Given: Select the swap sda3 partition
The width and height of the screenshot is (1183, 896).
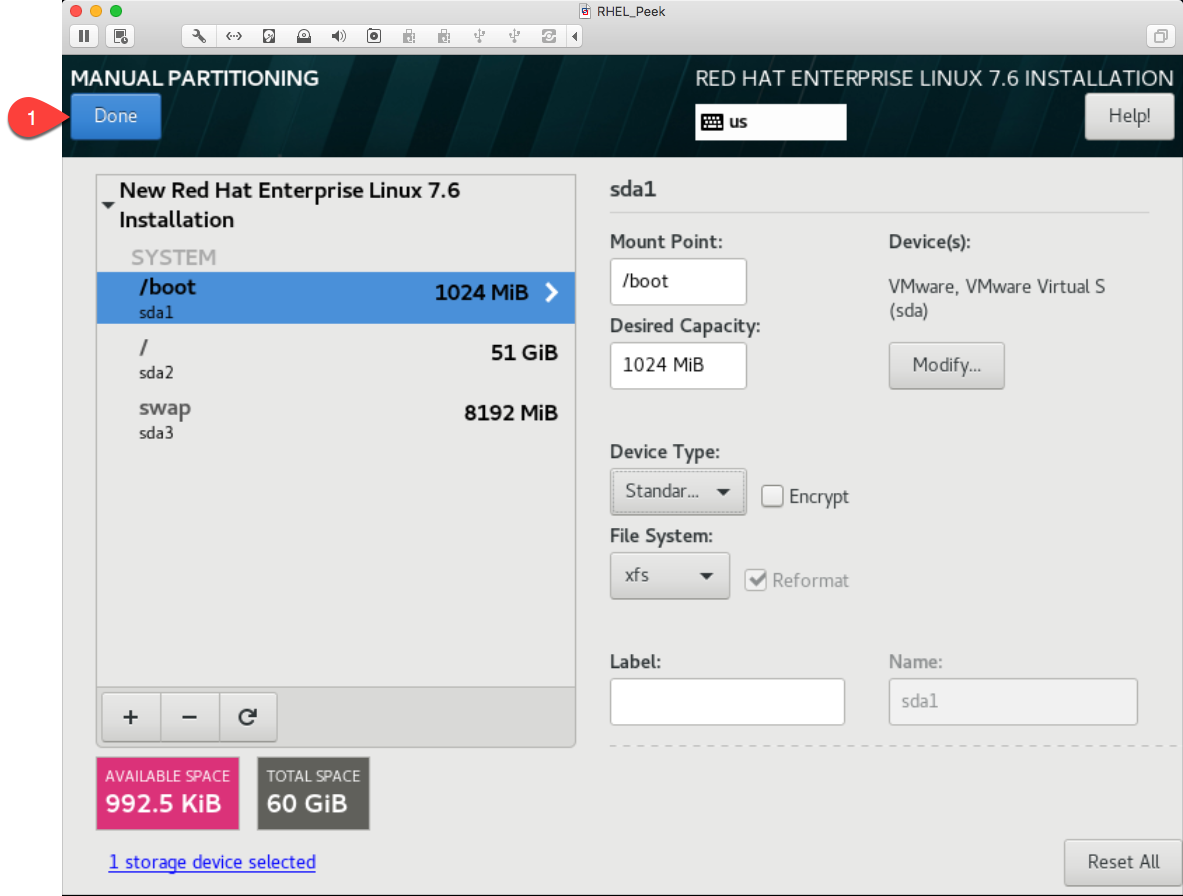Looking at the screenshot, I should click(x=336, y=419).
